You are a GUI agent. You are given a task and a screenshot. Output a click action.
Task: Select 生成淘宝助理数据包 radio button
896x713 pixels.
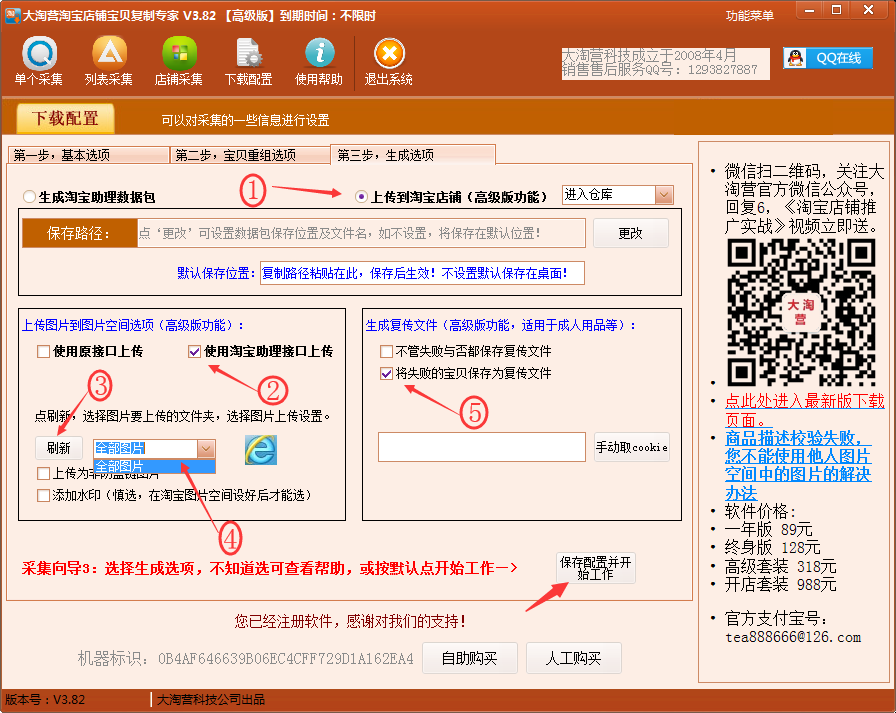[x=29, y=197]
